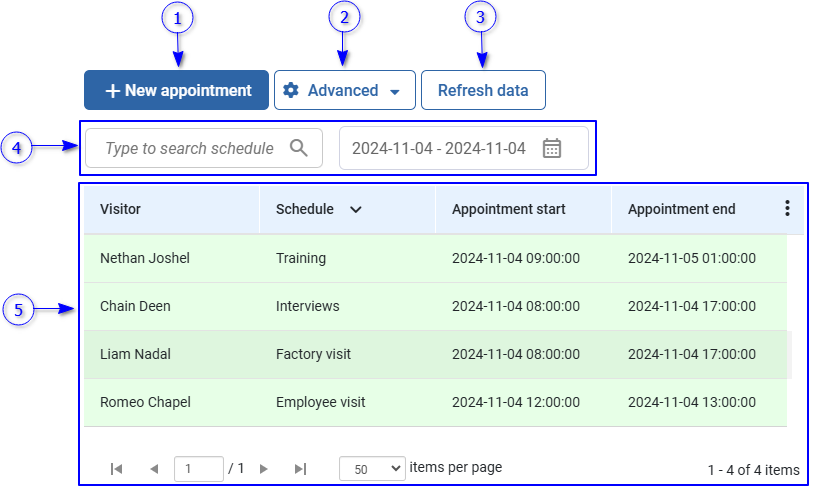Open the items per page dropdown
Viewport: 818px width, 498px height.
click(372, 468)
